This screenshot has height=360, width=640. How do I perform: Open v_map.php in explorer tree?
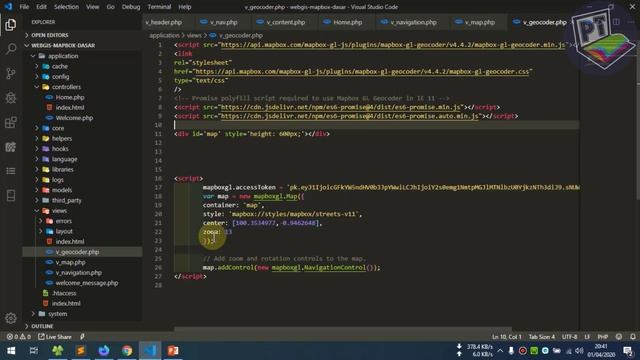(x=70, y=262)
